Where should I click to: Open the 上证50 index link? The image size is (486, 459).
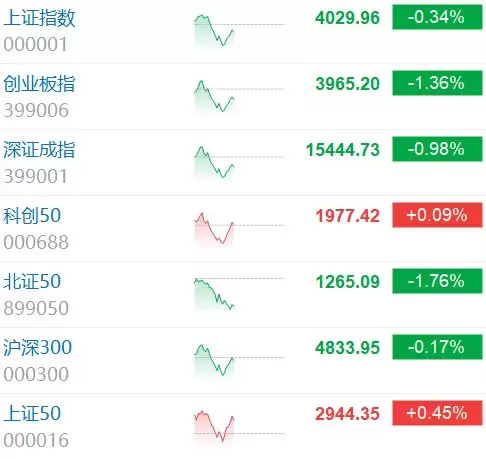pyautogui.click(x=32, y=413)
